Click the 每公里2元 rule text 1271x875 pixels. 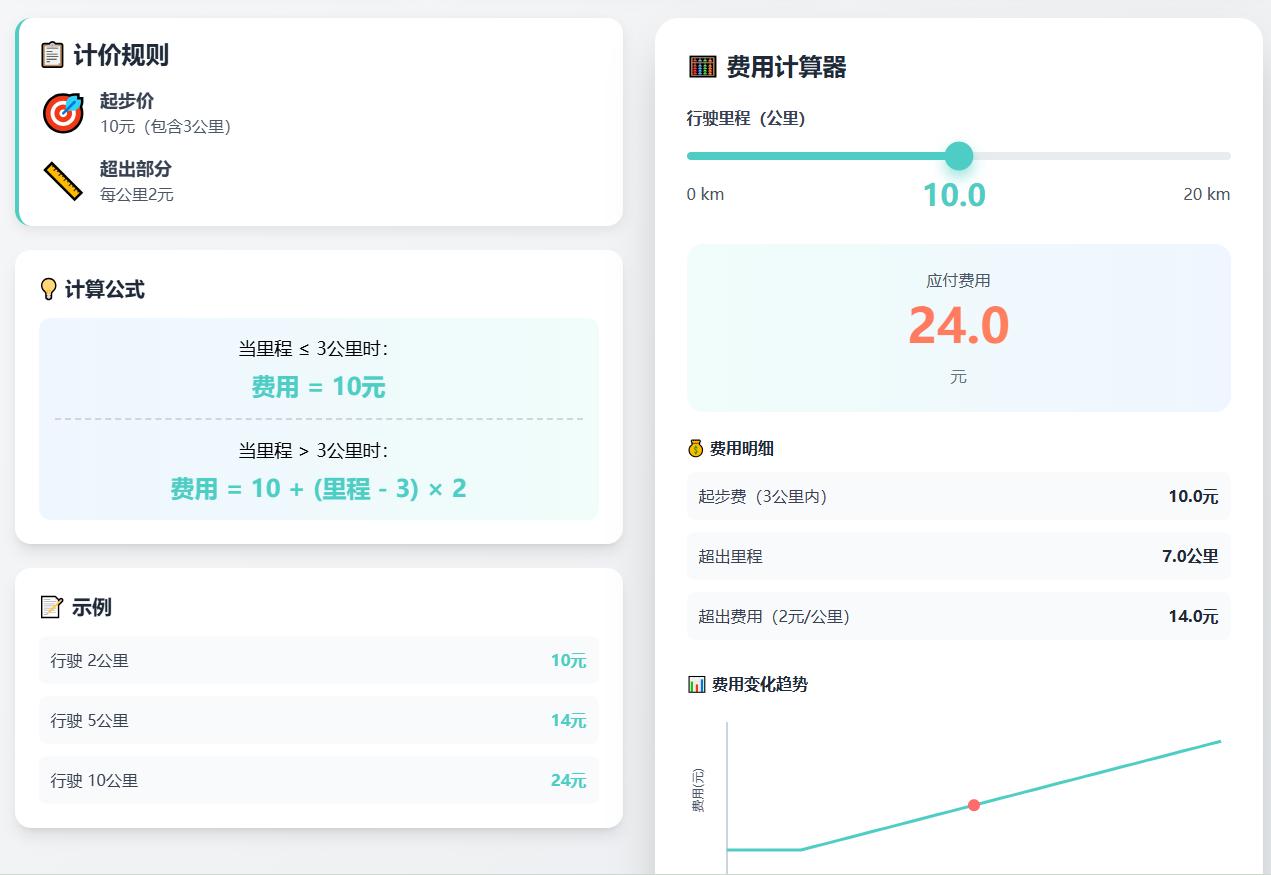137,195
